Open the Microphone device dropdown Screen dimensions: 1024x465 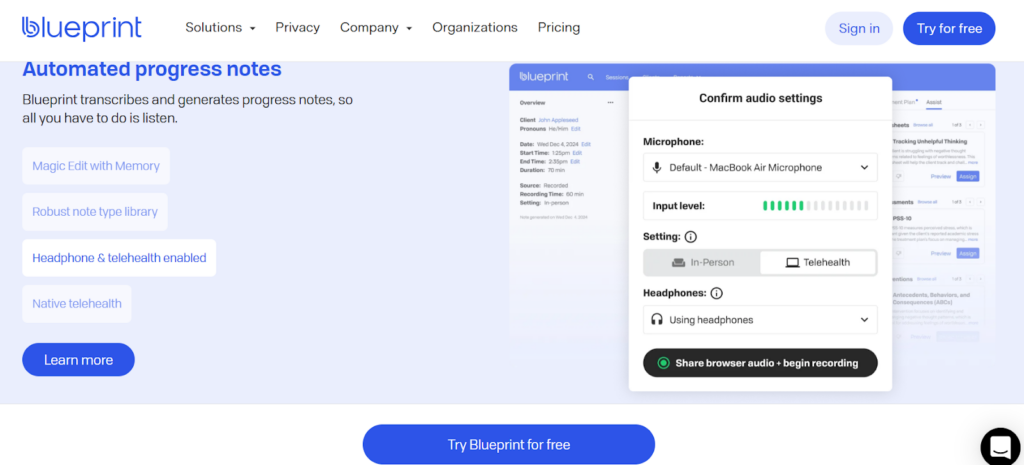pos(760,168)
